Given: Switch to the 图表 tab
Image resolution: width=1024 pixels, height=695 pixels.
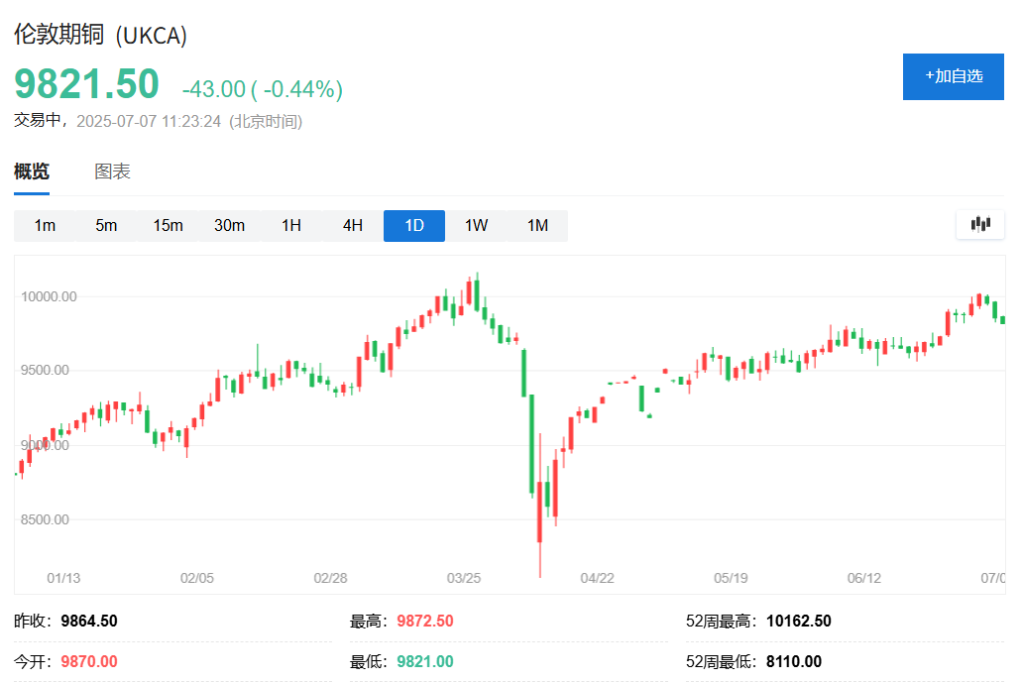Looking at the screenshot, I should pyautogui.click(x=113, y=172).
